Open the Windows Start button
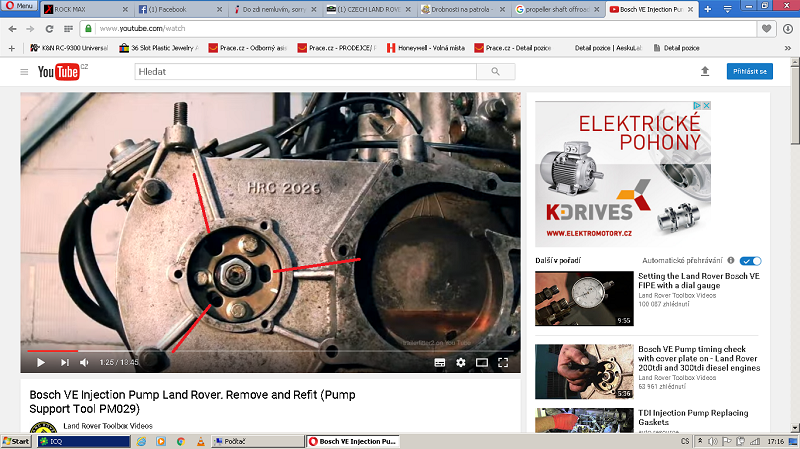 click(16, 441)
